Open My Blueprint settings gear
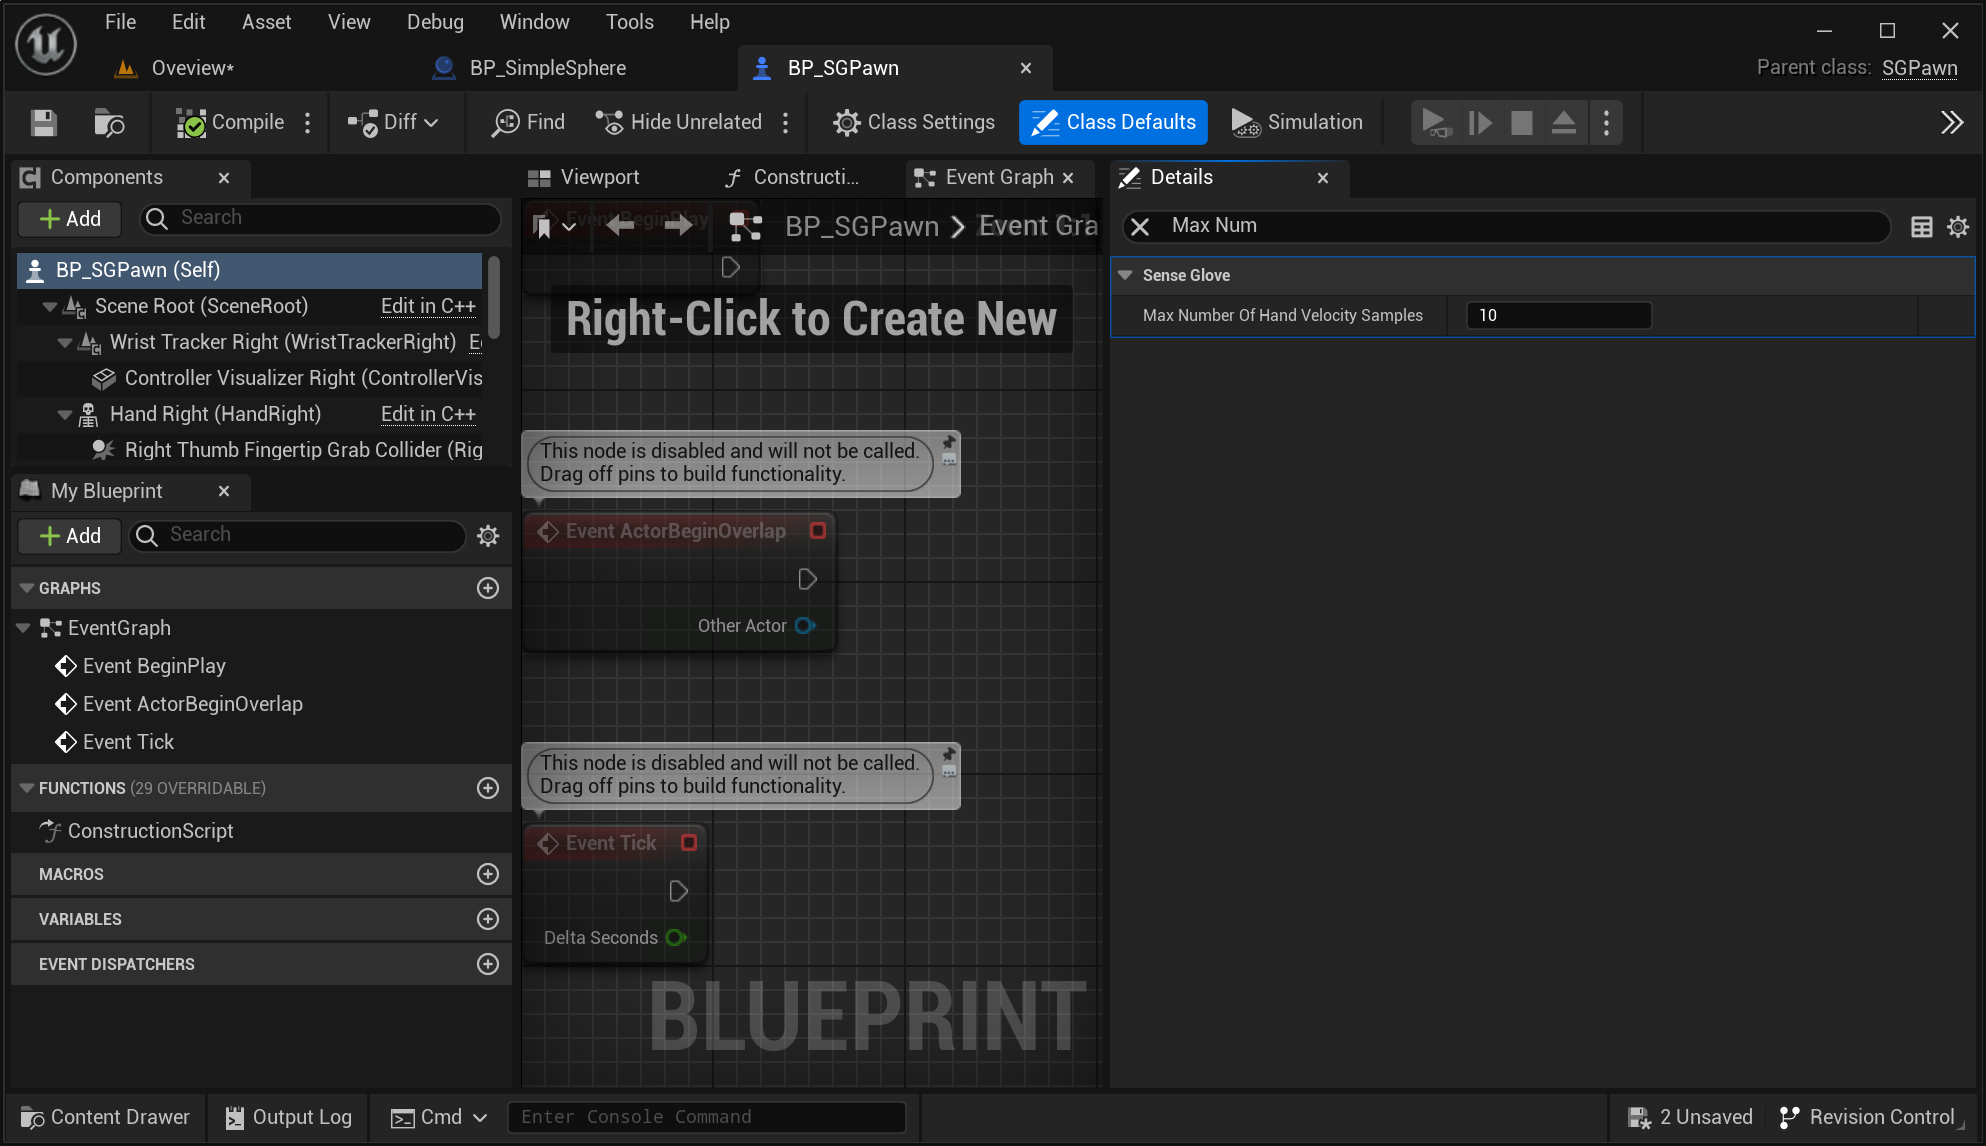Image resolution: width=1986 pixels, height=1146 pixels. [x=488, y=536]
